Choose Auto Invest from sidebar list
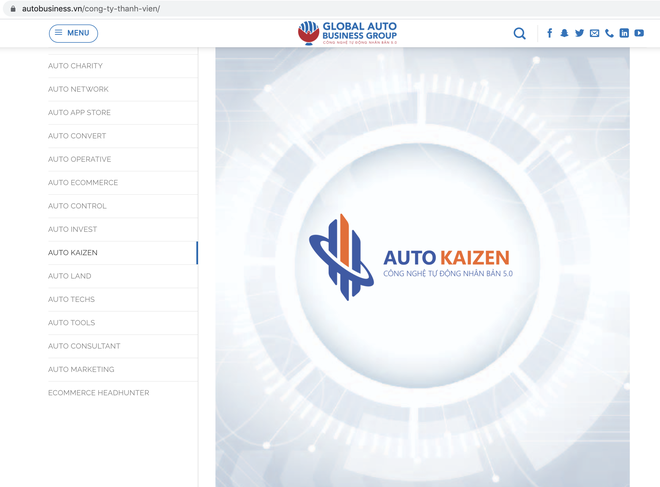The width and height of the screenshot is (660, 487). 73,230
